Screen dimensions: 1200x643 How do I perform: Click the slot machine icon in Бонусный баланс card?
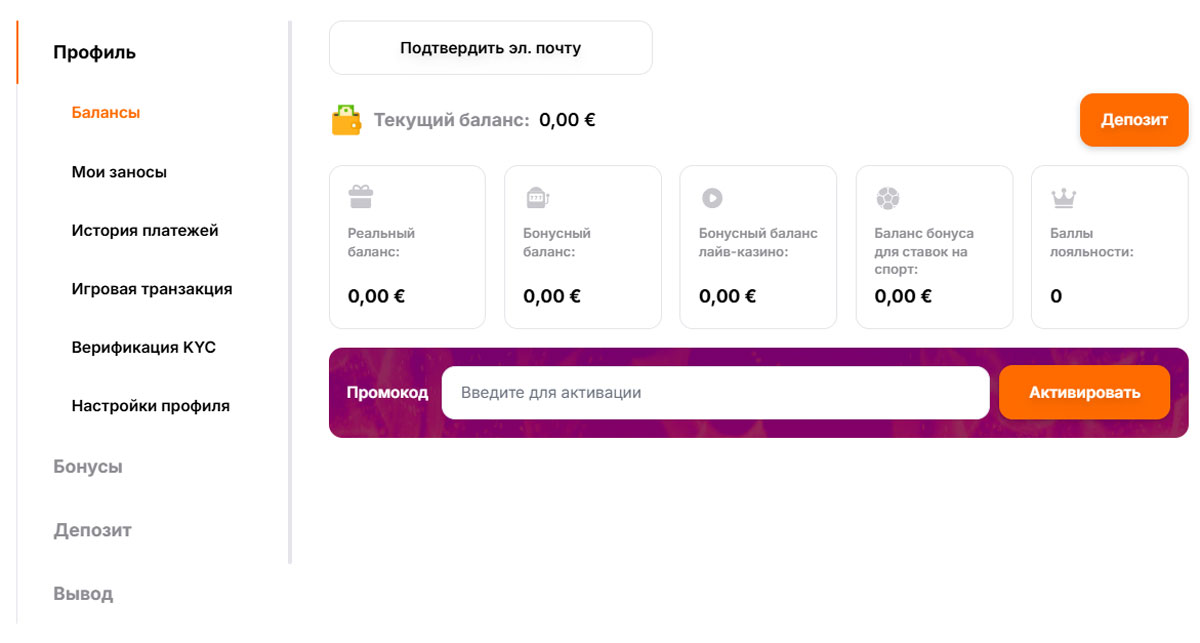pos(538,198)
